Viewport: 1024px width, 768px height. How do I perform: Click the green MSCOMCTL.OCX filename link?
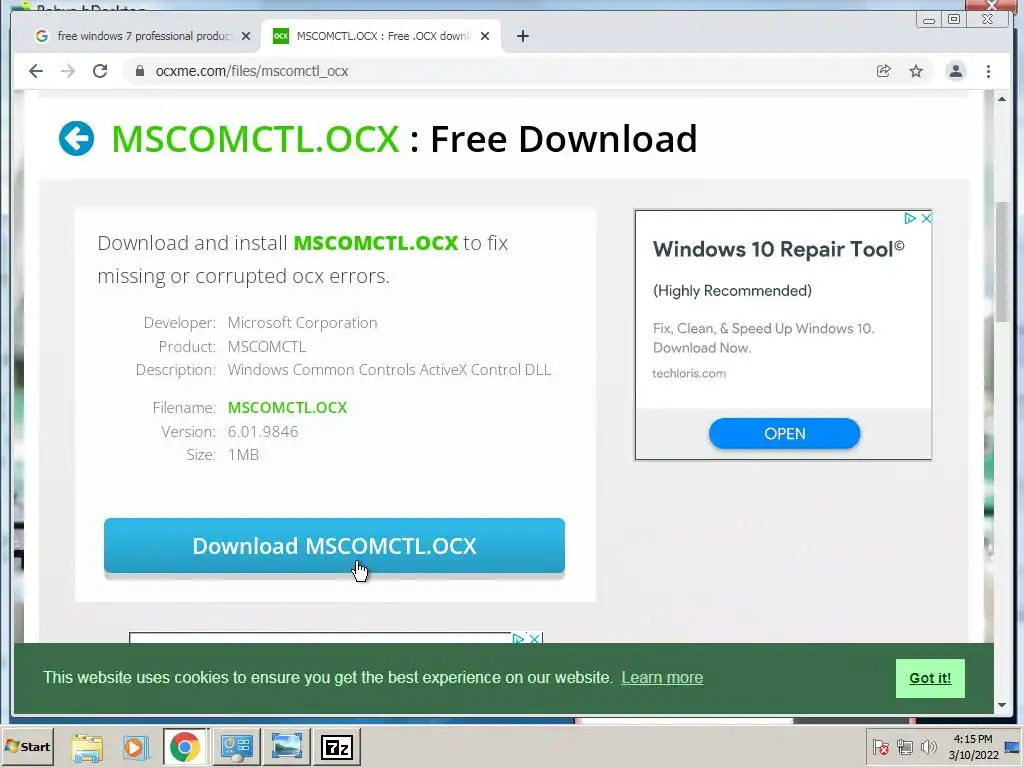point(287,408)
